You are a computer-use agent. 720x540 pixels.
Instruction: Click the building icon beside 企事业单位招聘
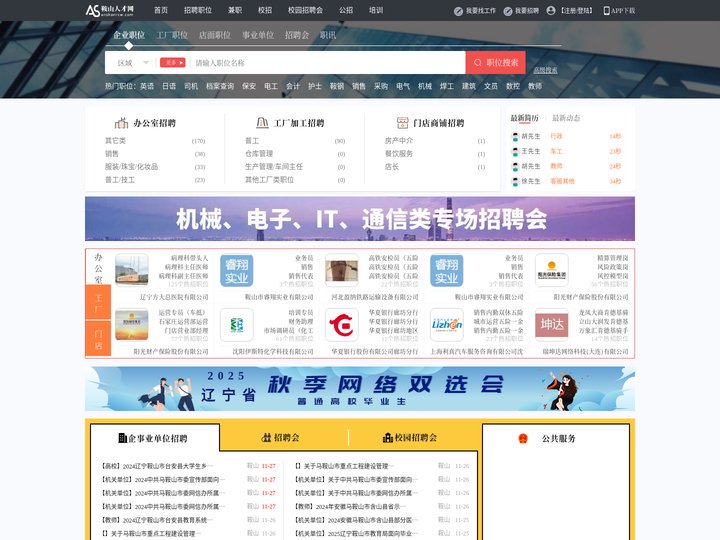coord(122,438)
